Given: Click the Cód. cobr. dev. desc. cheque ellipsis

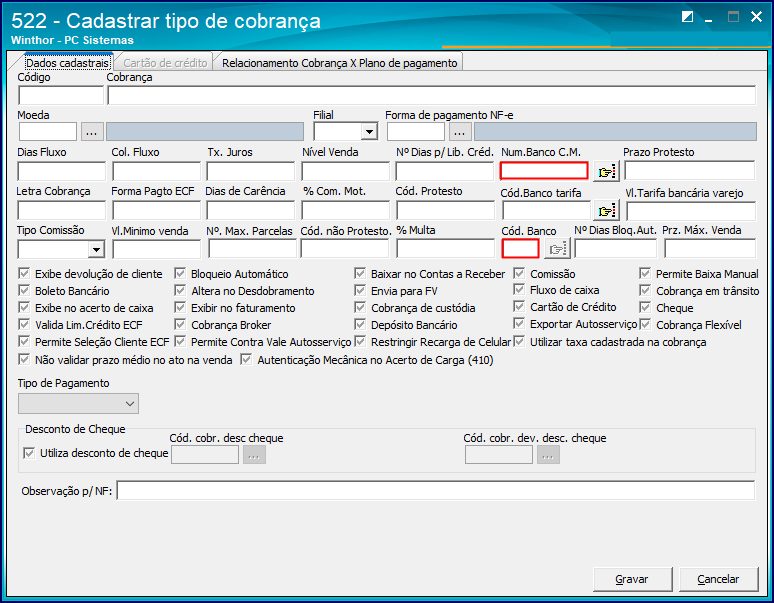Looking at the screenshot, I should pos(548,455).
